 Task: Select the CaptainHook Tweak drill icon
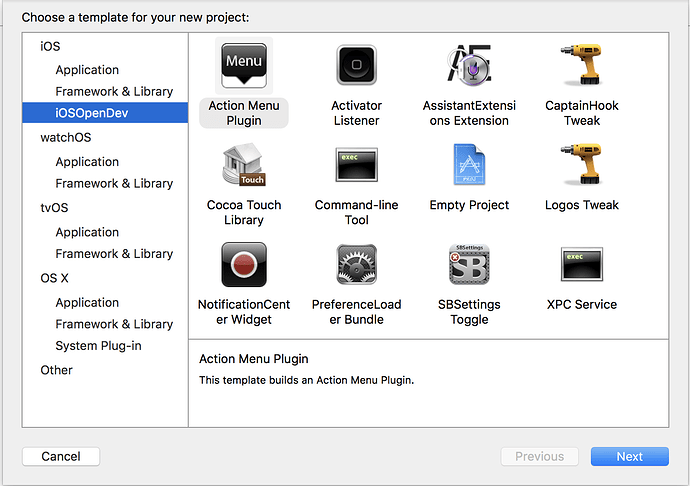tap(582, 64)
